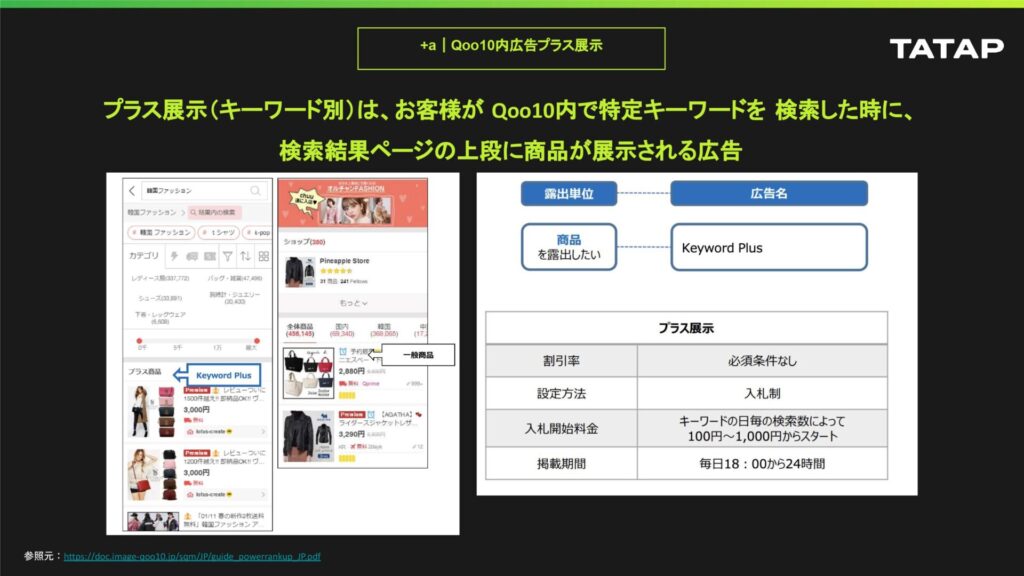
Task: Tap the delivery truck filter icon
Action: click(x=192, y=257)
